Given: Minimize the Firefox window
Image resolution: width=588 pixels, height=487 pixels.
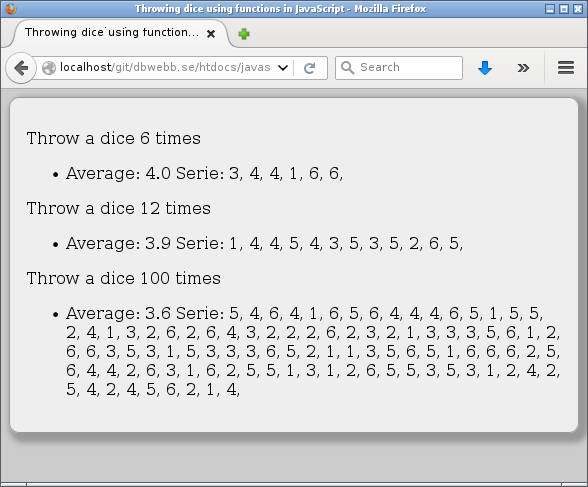Looking at the screenshot, I should 550,9.
